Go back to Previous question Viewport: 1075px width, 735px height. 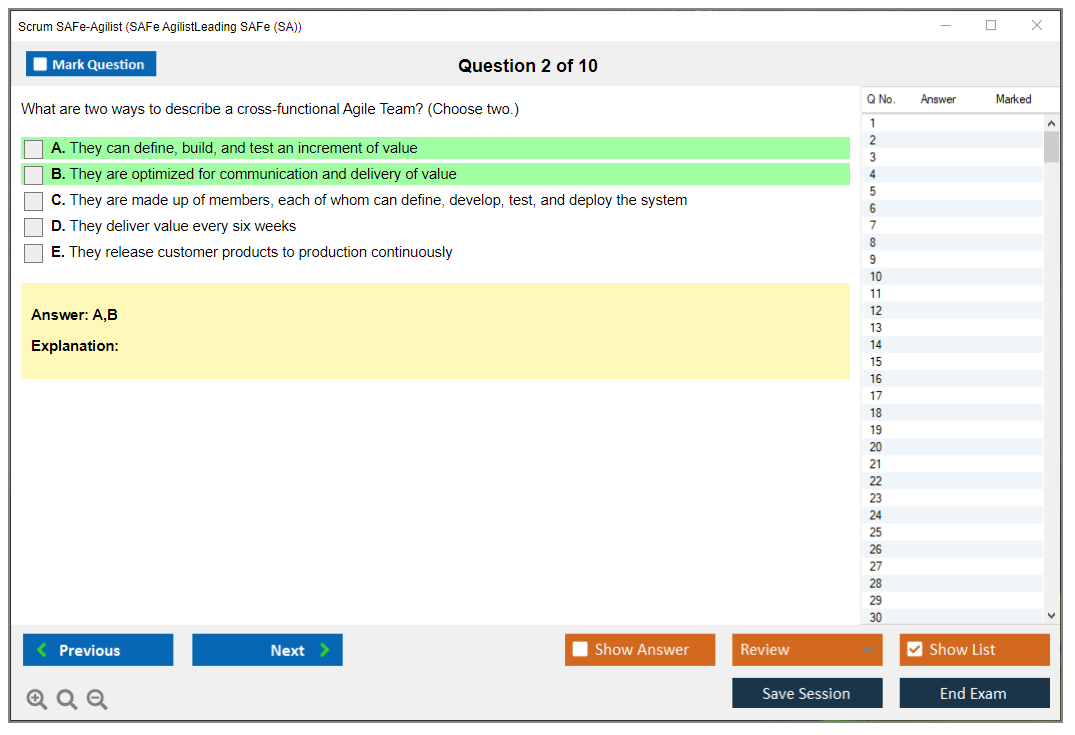(x=98, y=650)
